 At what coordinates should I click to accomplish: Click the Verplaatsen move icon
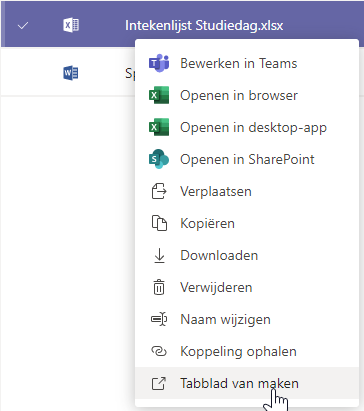[x=159, y=191]
